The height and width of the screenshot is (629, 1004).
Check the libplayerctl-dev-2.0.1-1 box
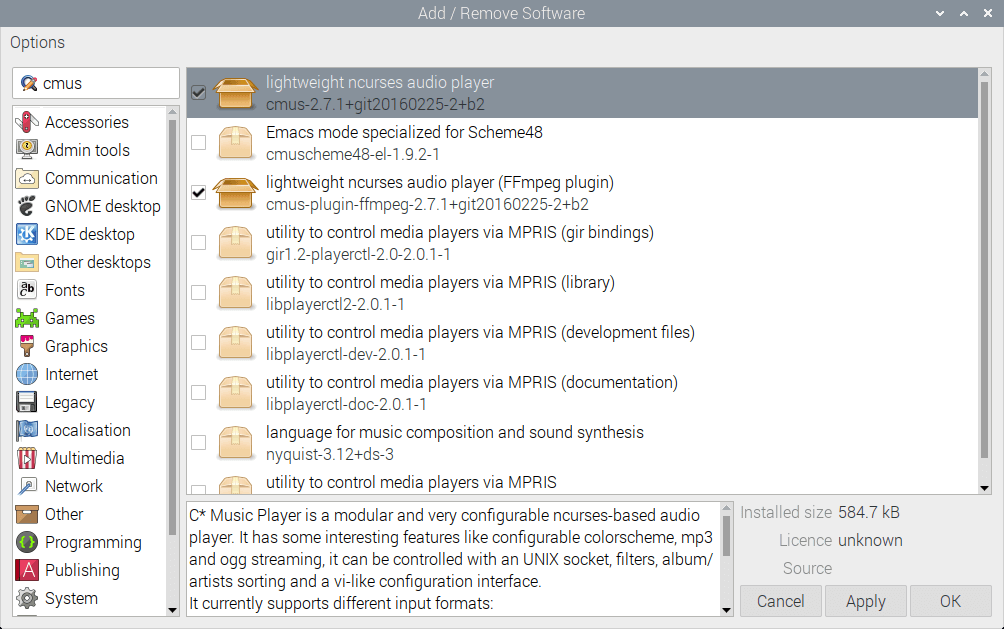(x=198, y=342)
